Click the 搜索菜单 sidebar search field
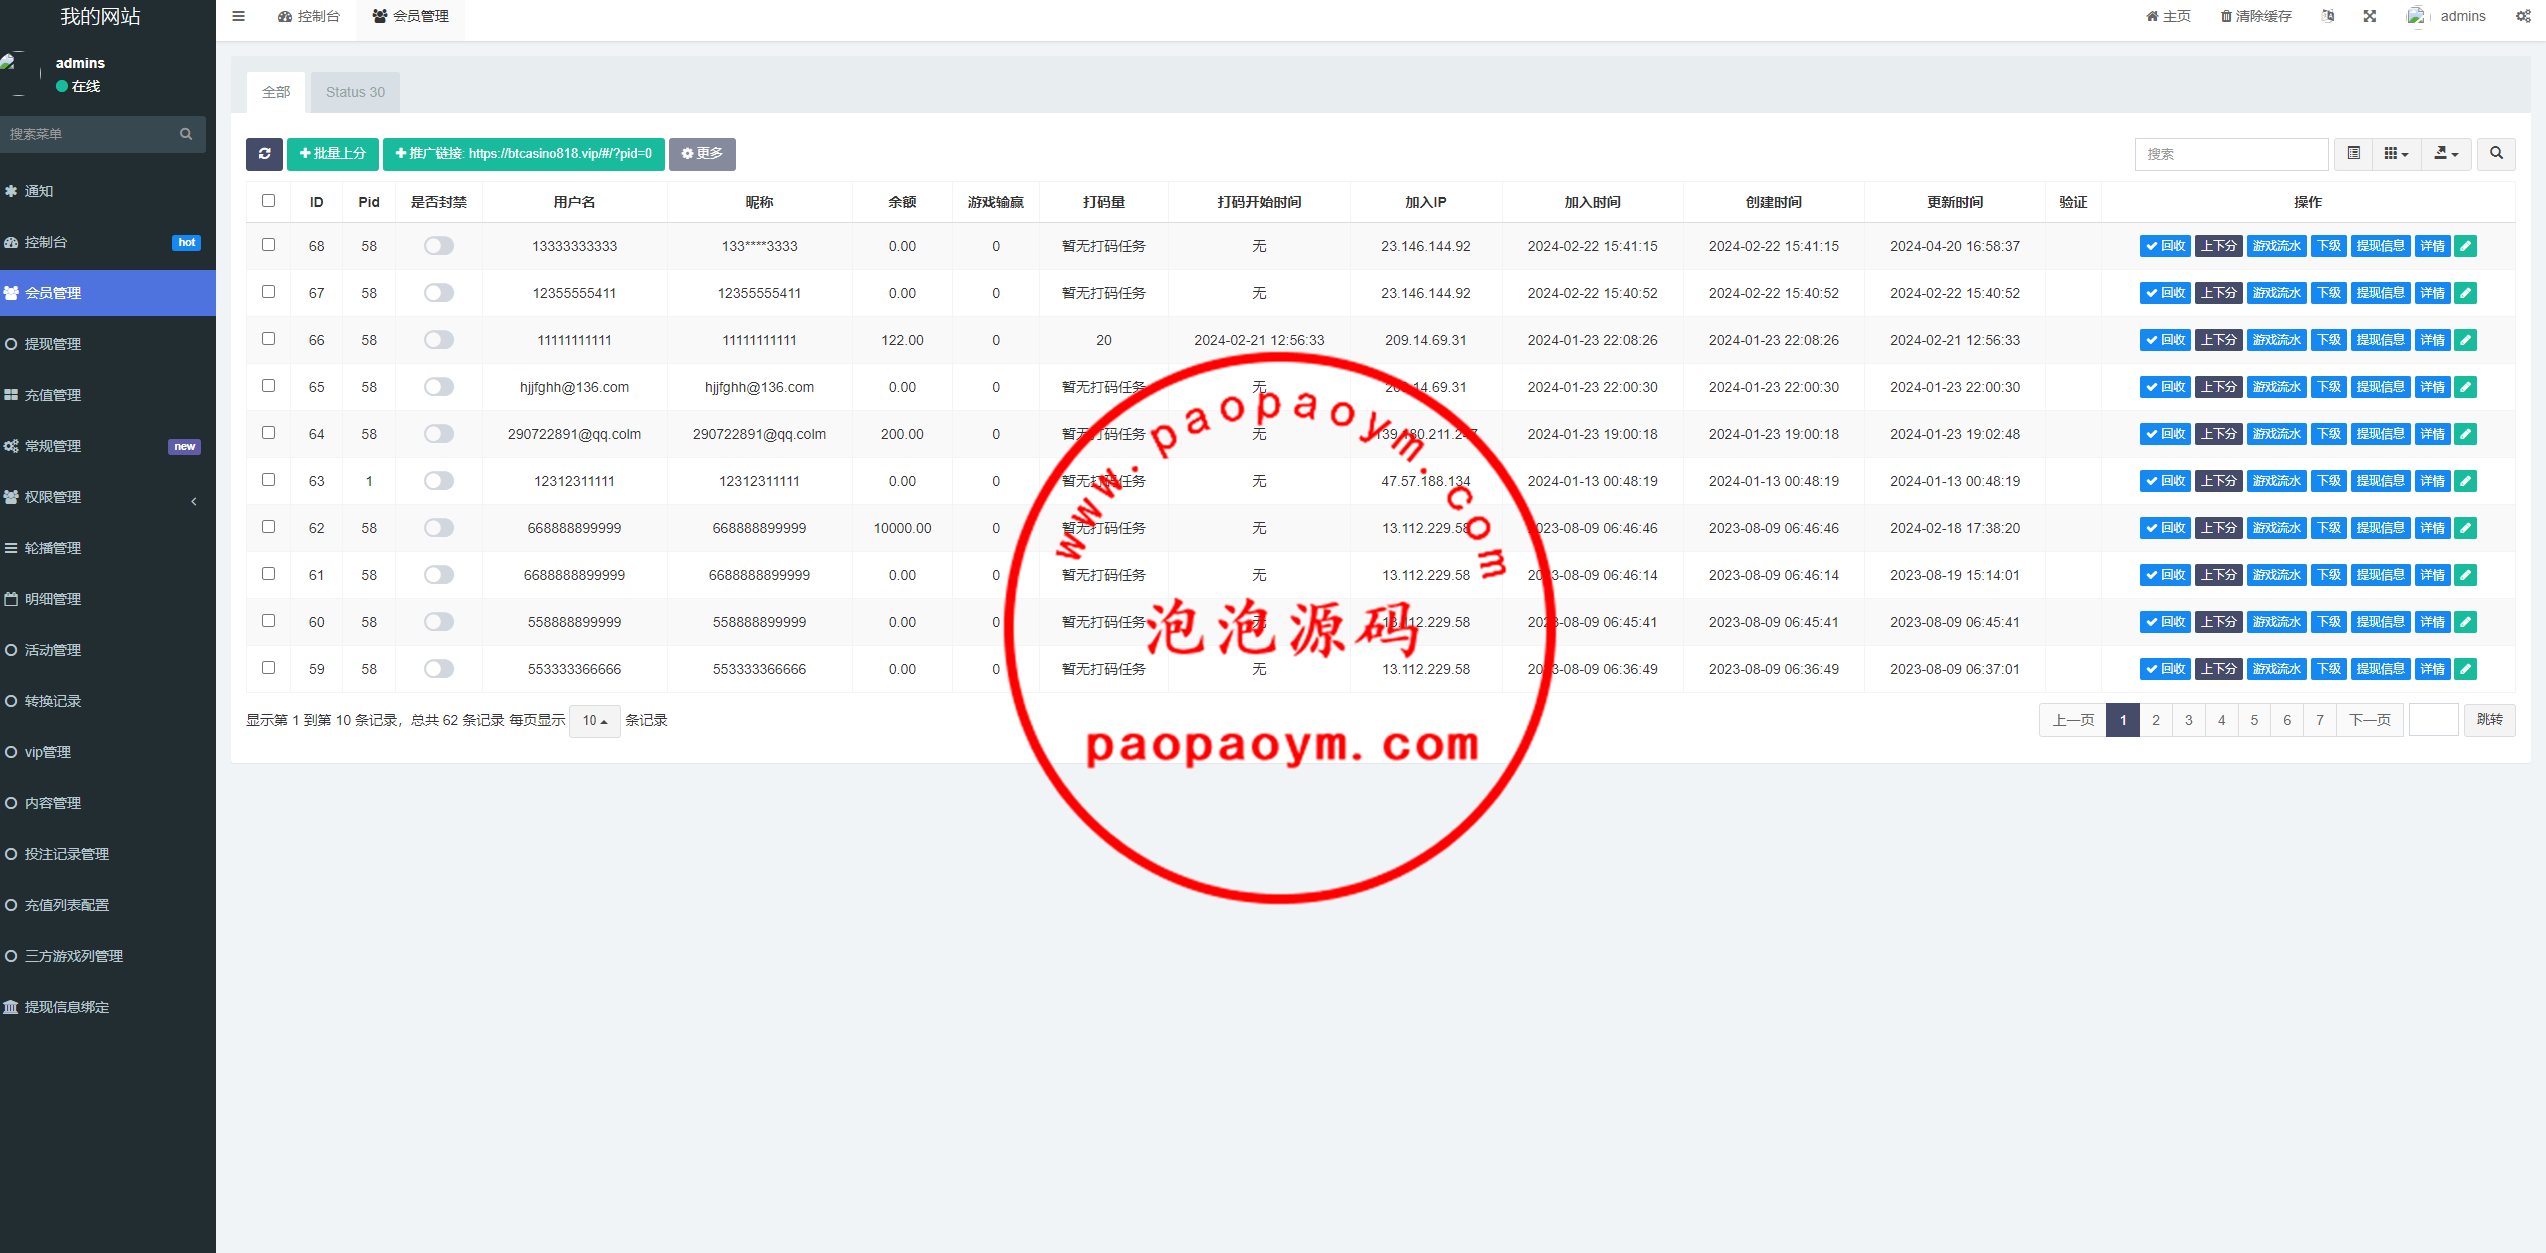Viewport: 2546px width, 1253px height. [x=88, y=134]
